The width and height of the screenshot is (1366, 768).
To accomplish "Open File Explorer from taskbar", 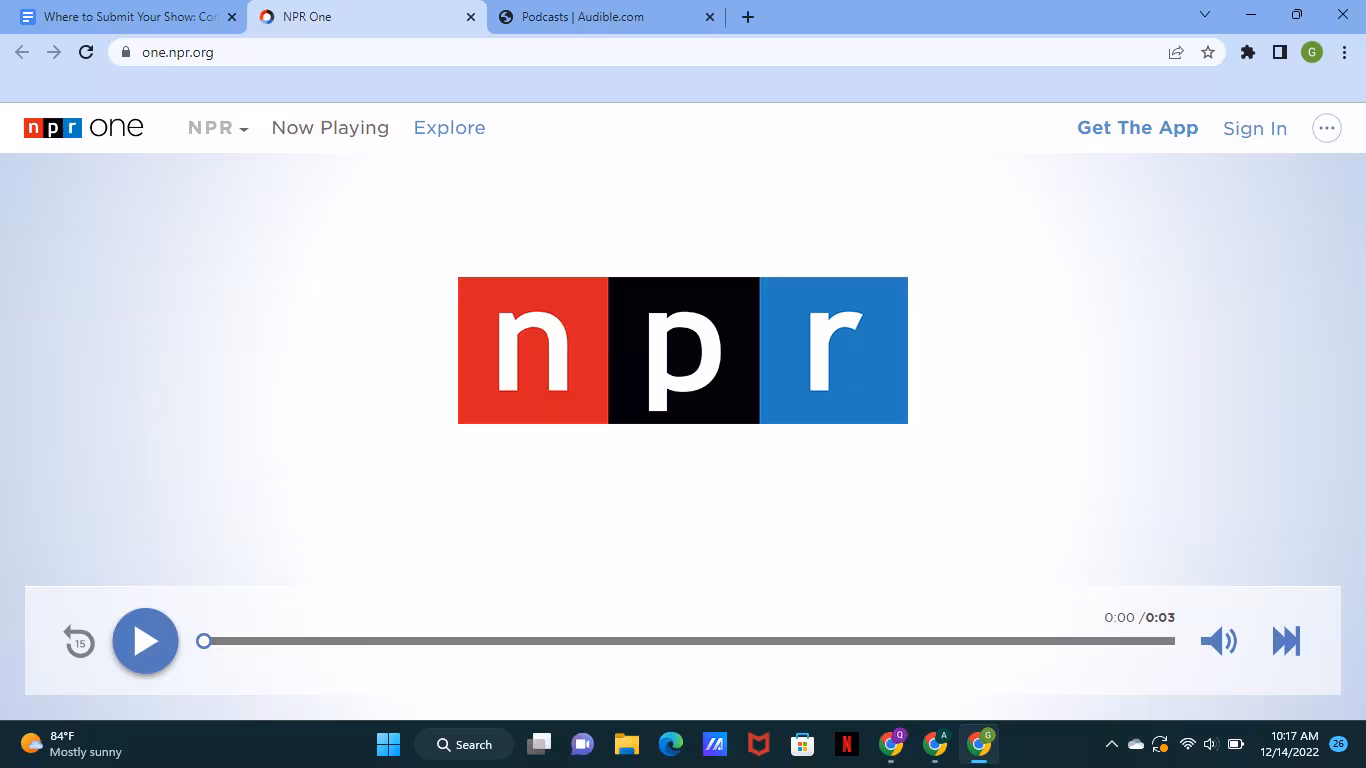I will (x=627, y=744).
